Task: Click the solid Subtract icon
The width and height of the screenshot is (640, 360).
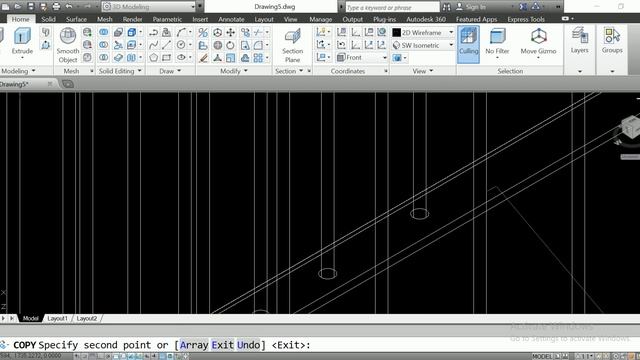Action: [104, 45]
